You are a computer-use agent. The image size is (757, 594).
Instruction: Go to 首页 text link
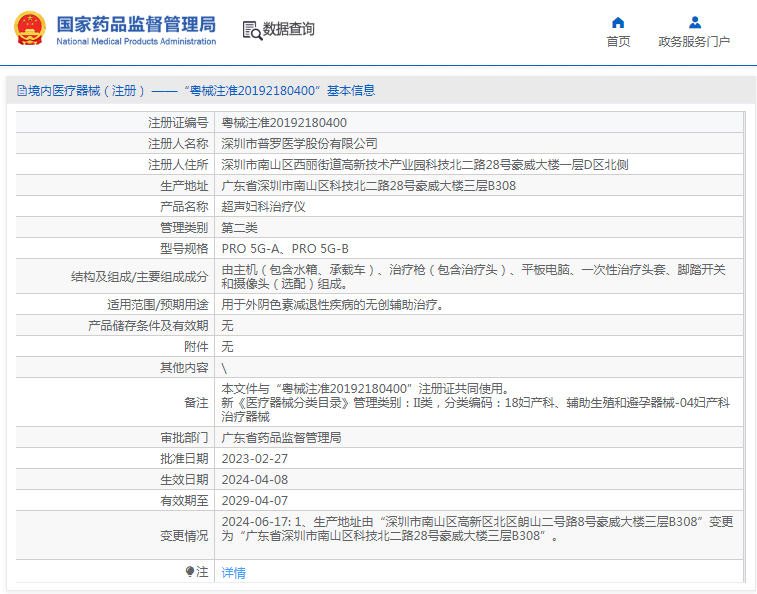pyautogui.click(x=618, y=42)
